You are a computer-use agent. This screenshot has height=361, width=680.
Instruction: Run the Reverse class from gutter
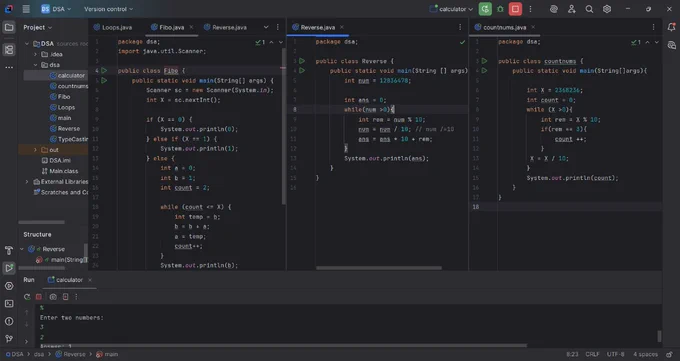pyautogui.click(x=302, y=61)
